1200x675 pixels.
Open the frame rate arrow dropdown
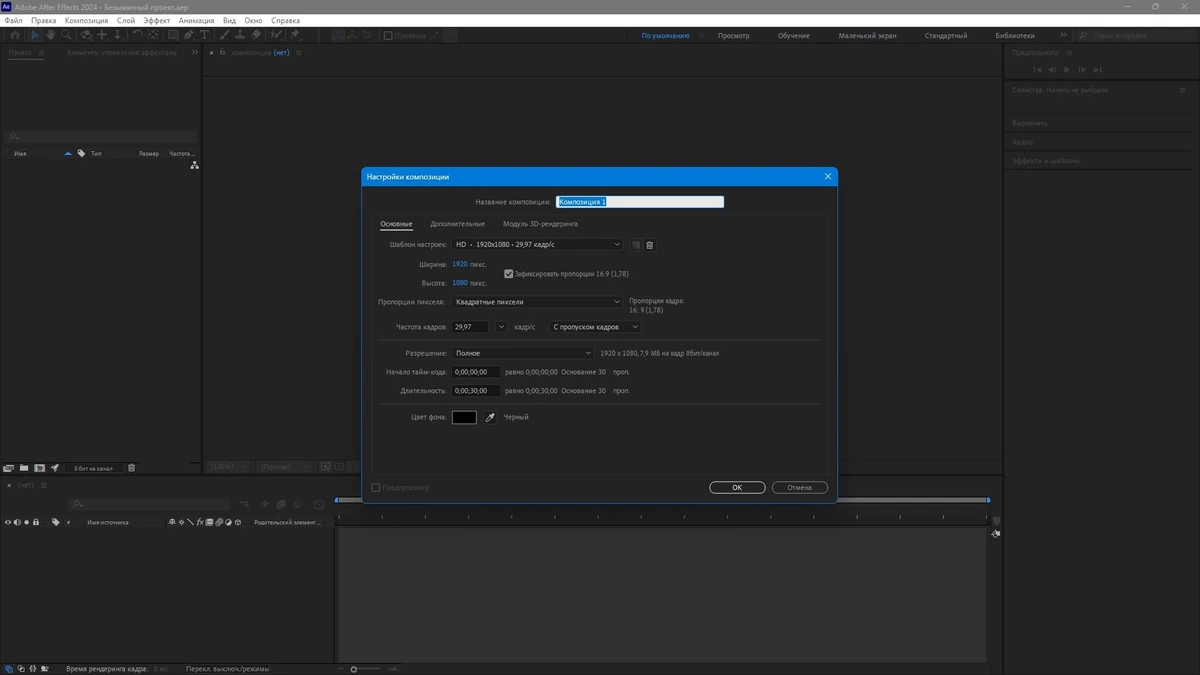[502, 327]
